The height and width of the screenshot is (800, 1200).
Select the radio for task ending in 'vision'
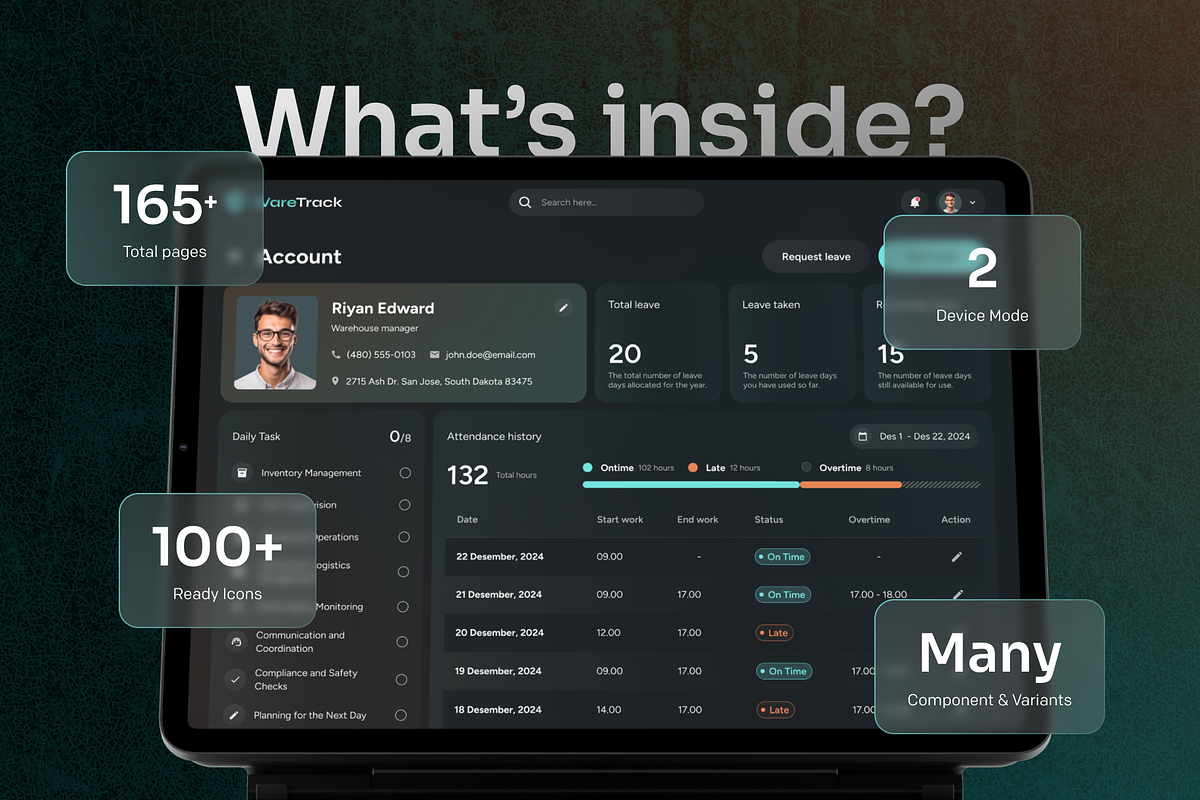pos(404,505)
